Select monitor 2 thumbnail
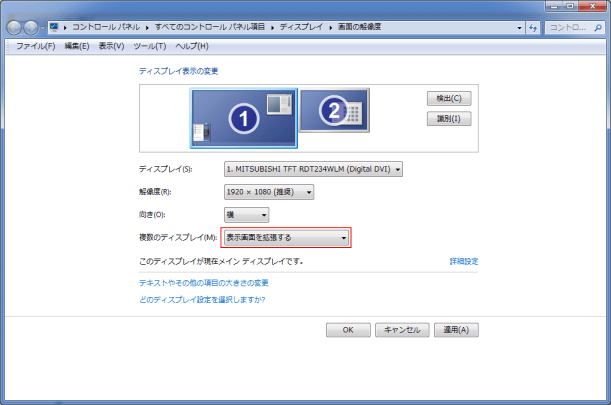This screenshot has height=405, width=611. coord(334,110)
